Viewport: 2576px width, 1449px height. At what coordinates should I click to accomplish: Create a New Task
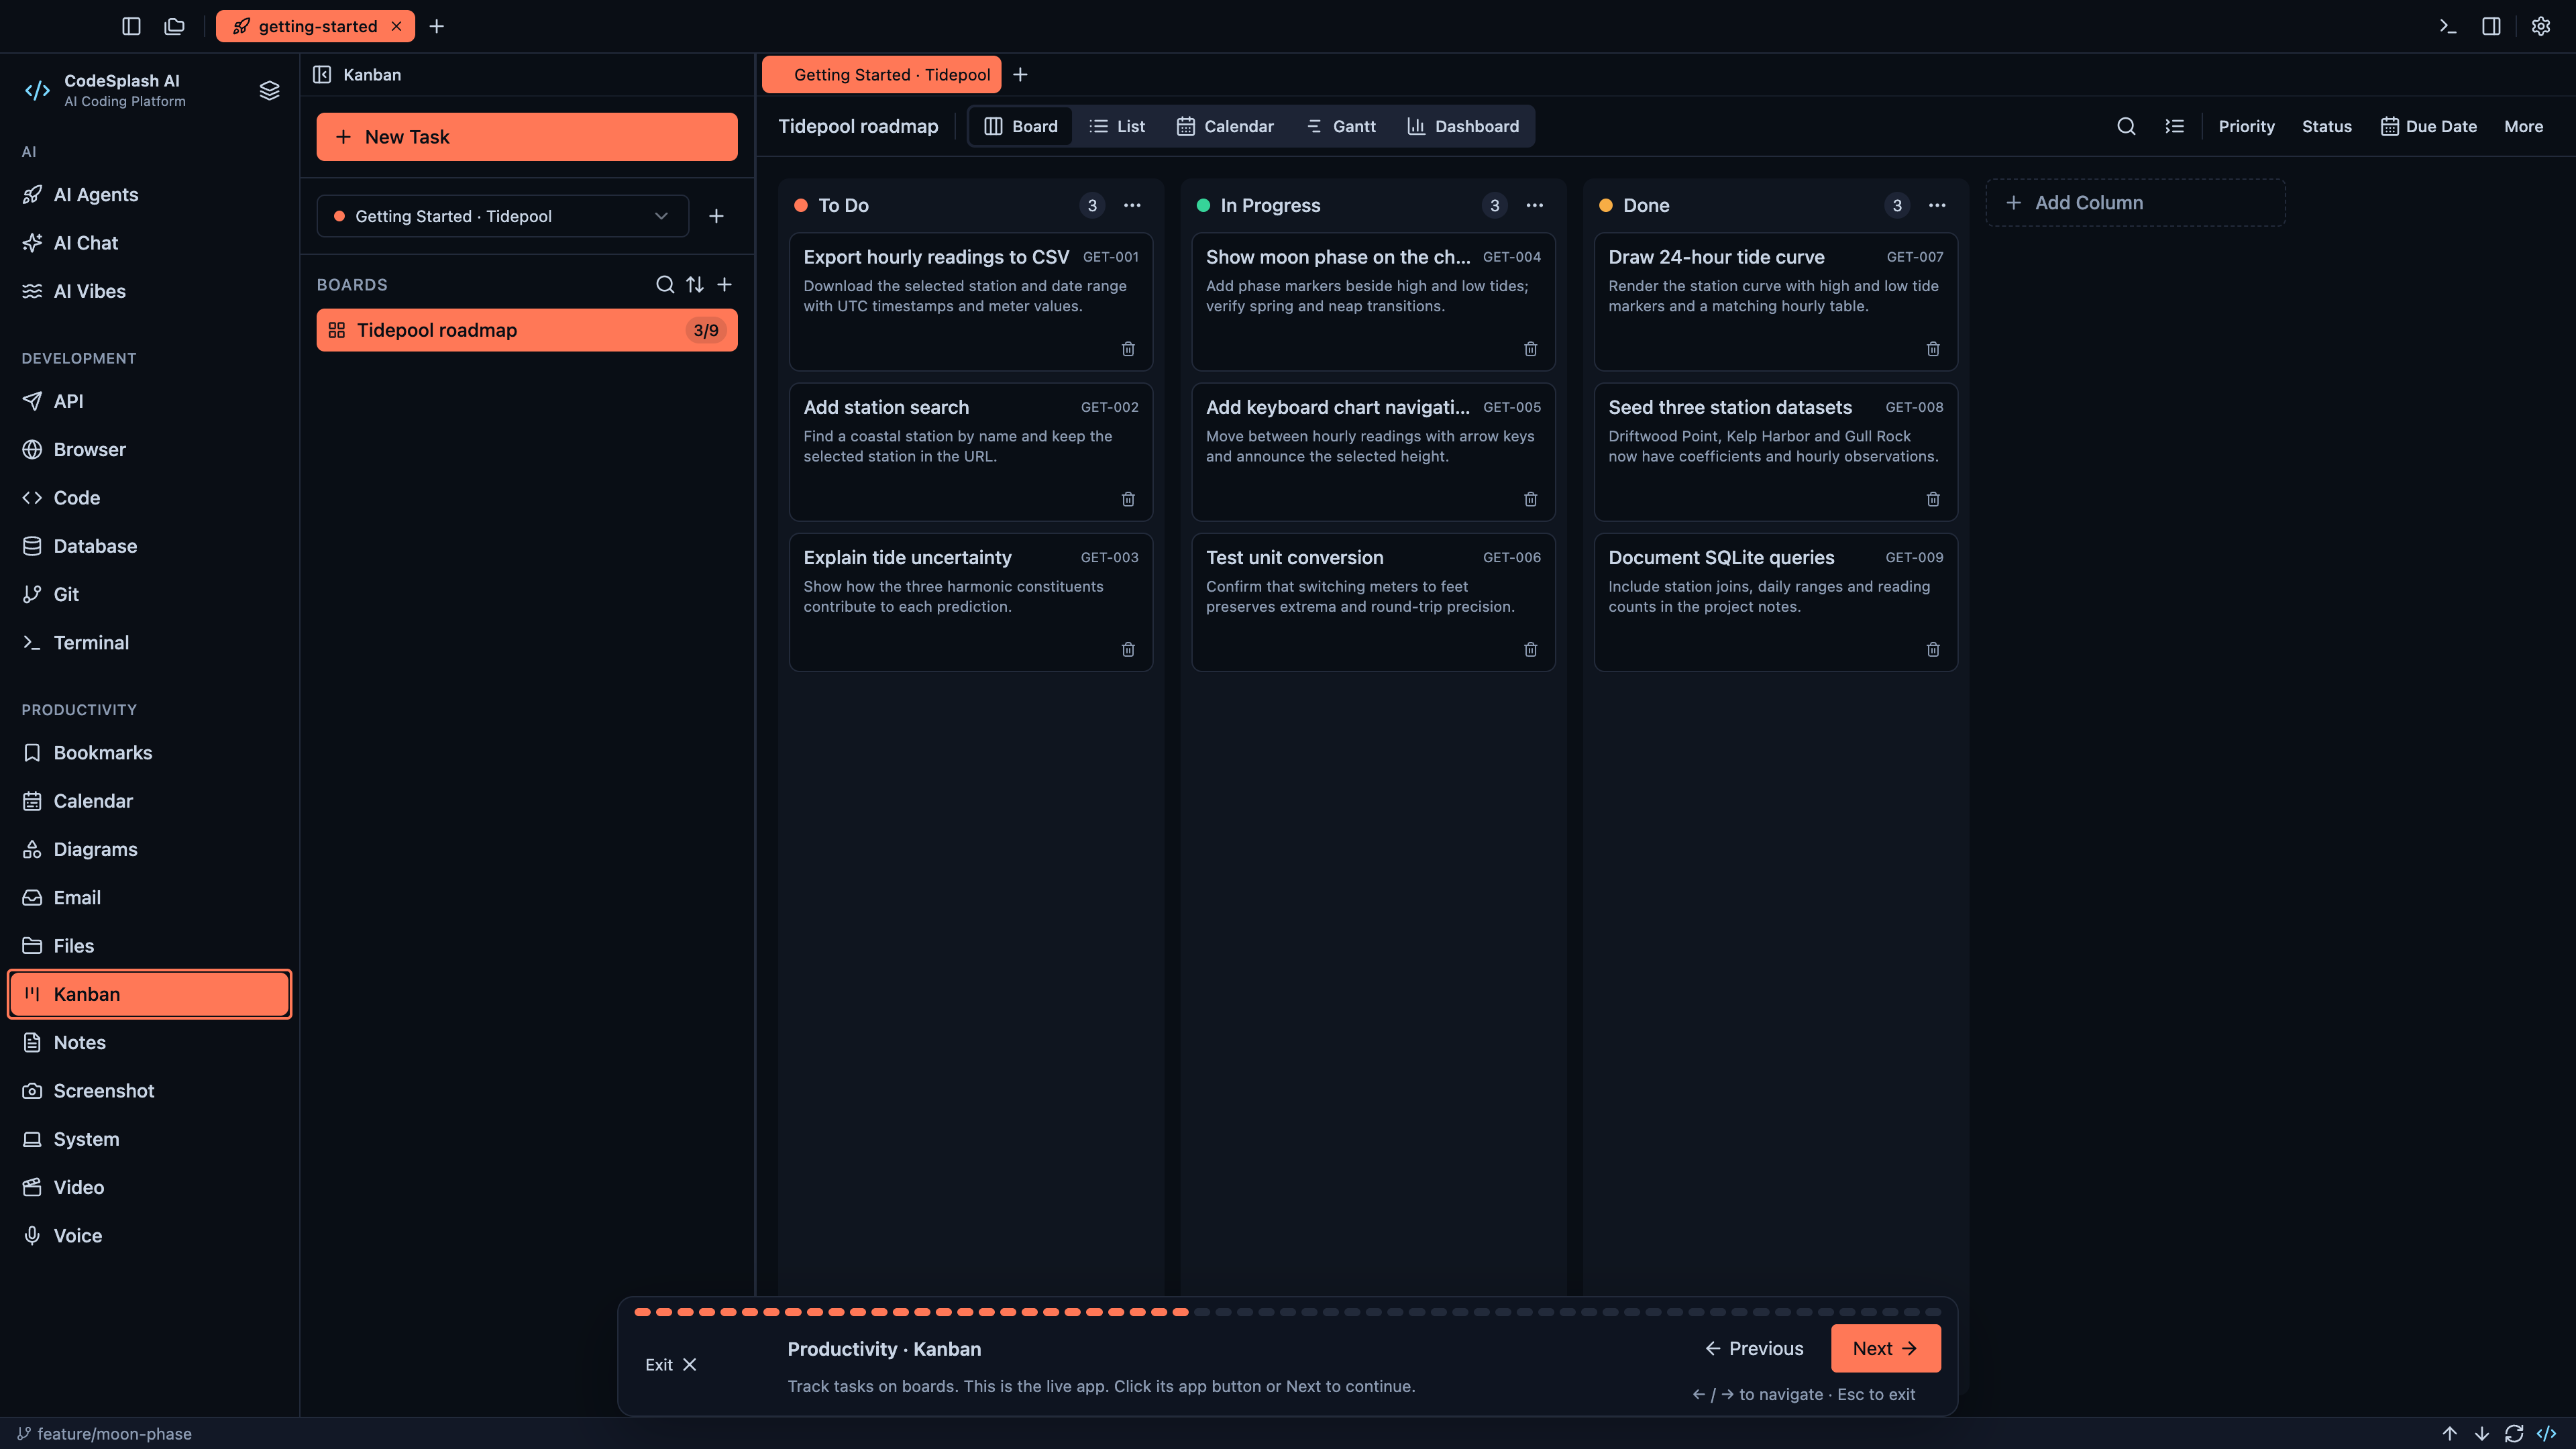point(527,137)
